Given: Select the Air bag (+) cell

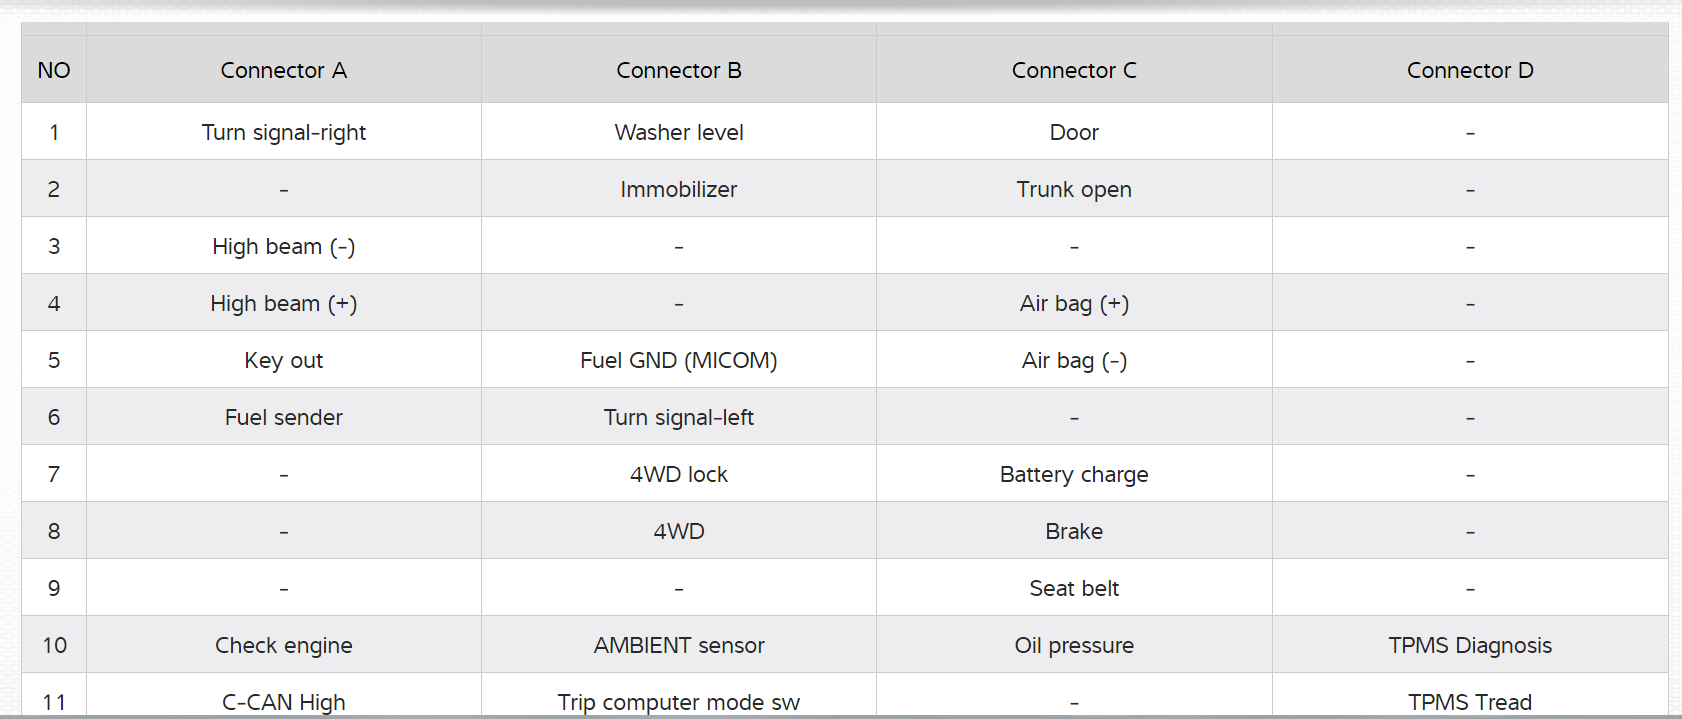Looking at the screenshot, I should click(x=1074, y=303).
